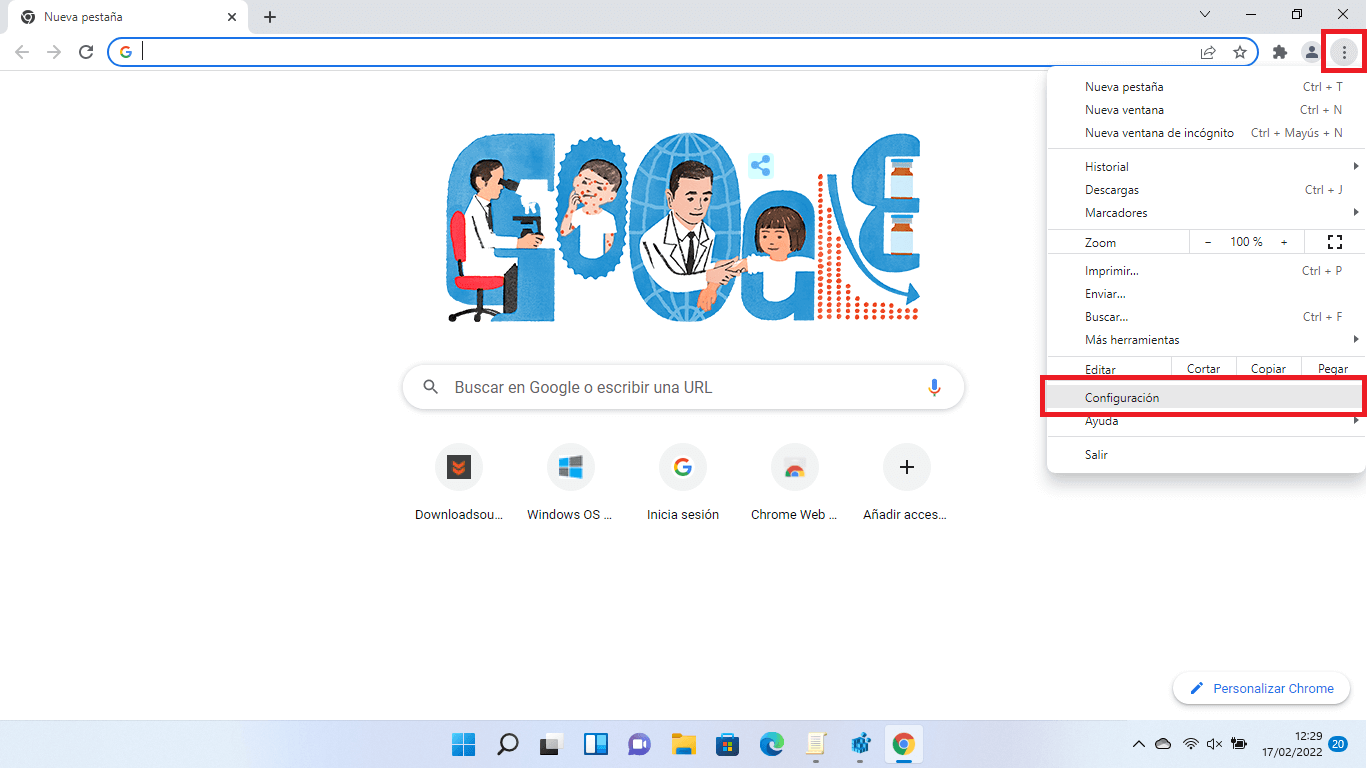
Task: Share the Google doodle
Action: [x=760, y=165]
